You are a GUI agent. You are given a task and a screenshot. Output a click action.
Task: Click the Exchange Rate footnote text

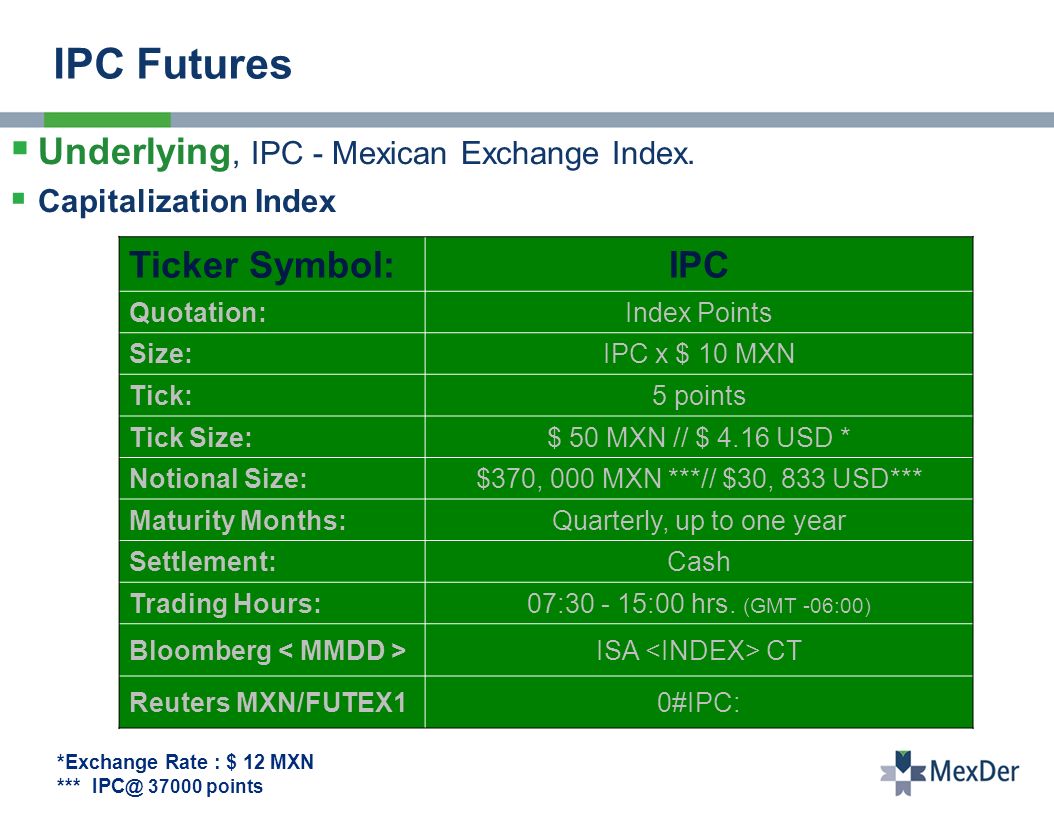(186, 762)
